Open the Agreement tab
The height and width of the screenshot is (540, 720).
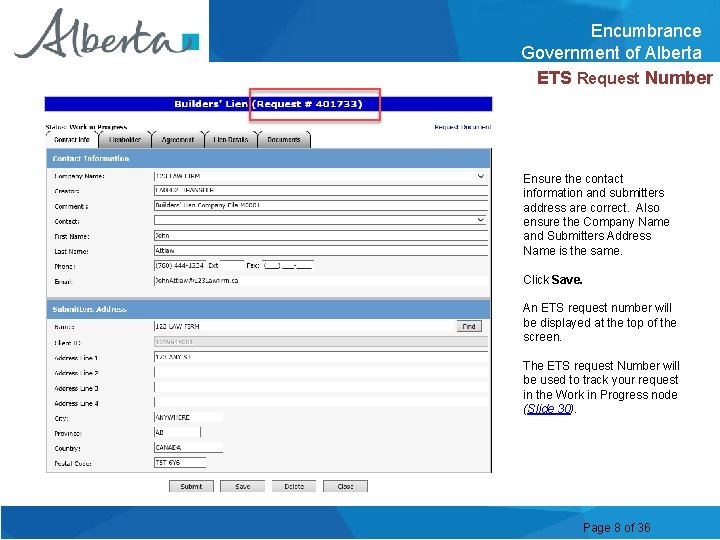click(178, 140)
